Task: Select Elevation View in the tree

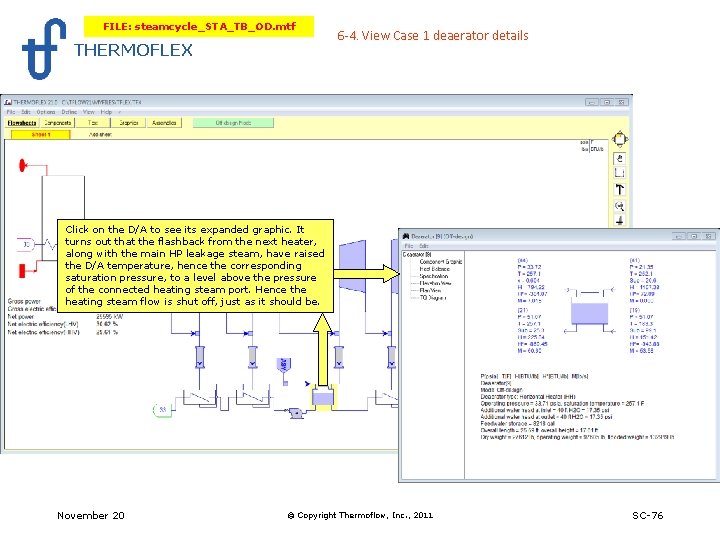Action: 435,283
